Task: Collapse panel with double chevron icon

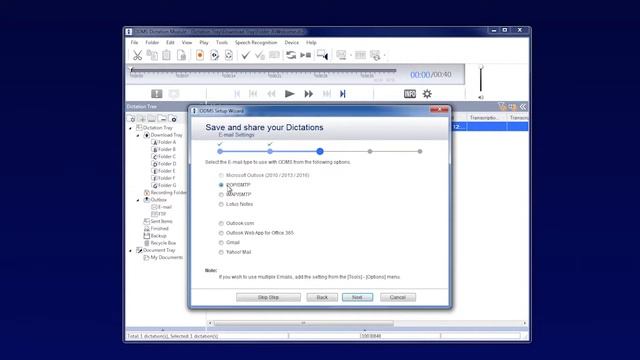Action: click(x=523, y=107)
